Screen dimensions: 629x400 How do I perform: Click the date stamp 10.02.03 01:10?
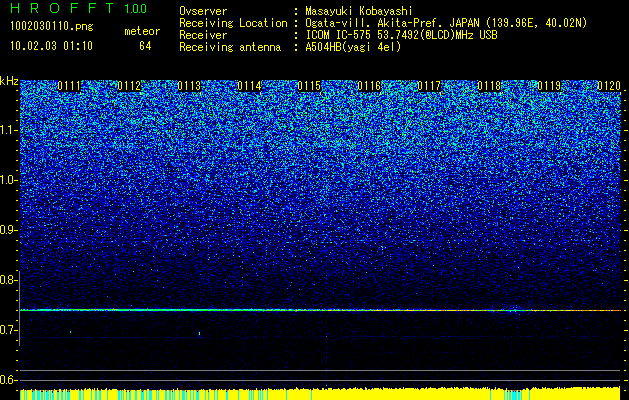coord(51,46)
